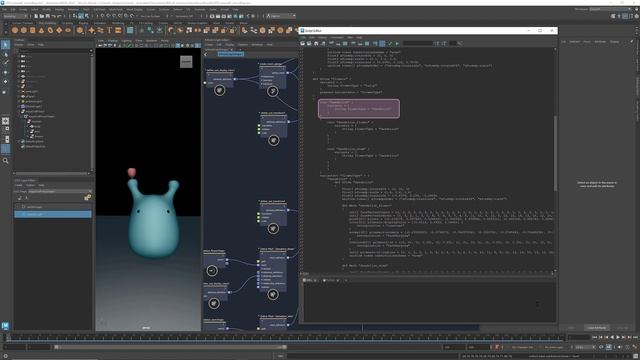640x360 pixels.
Task: Click the Select button in the Attribute Editor
Action: tap(571, 328)
